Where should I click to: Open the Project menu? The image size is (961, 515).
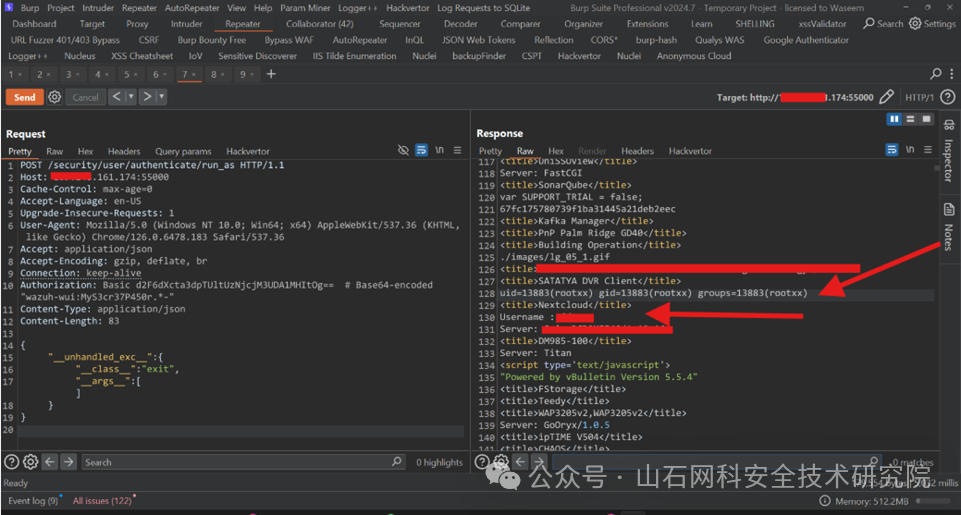coord(61,8)
